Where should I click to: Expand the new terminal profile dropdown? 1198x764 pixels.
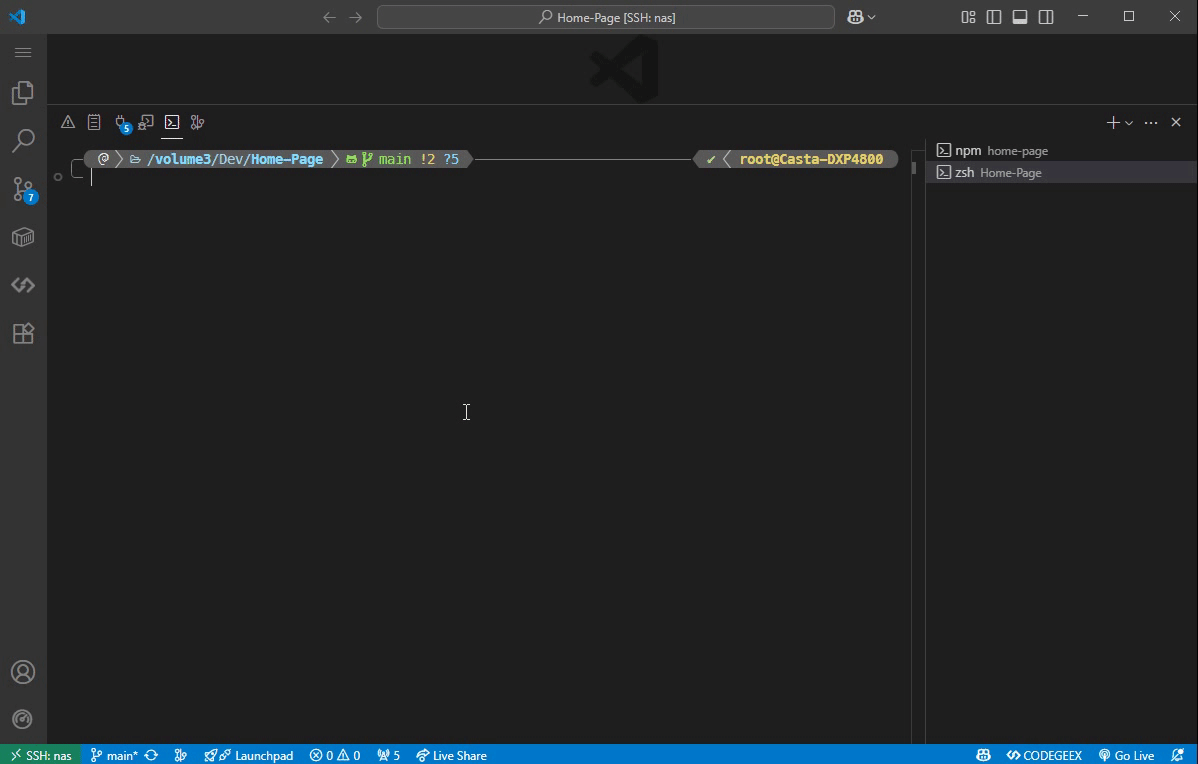(x=1128, y=123)
